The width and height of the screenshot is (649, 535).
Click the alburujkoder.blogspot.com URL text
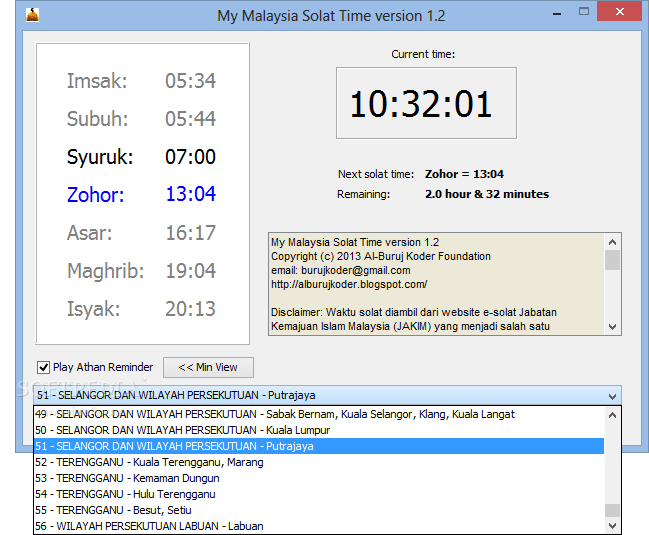click(349, 285)
